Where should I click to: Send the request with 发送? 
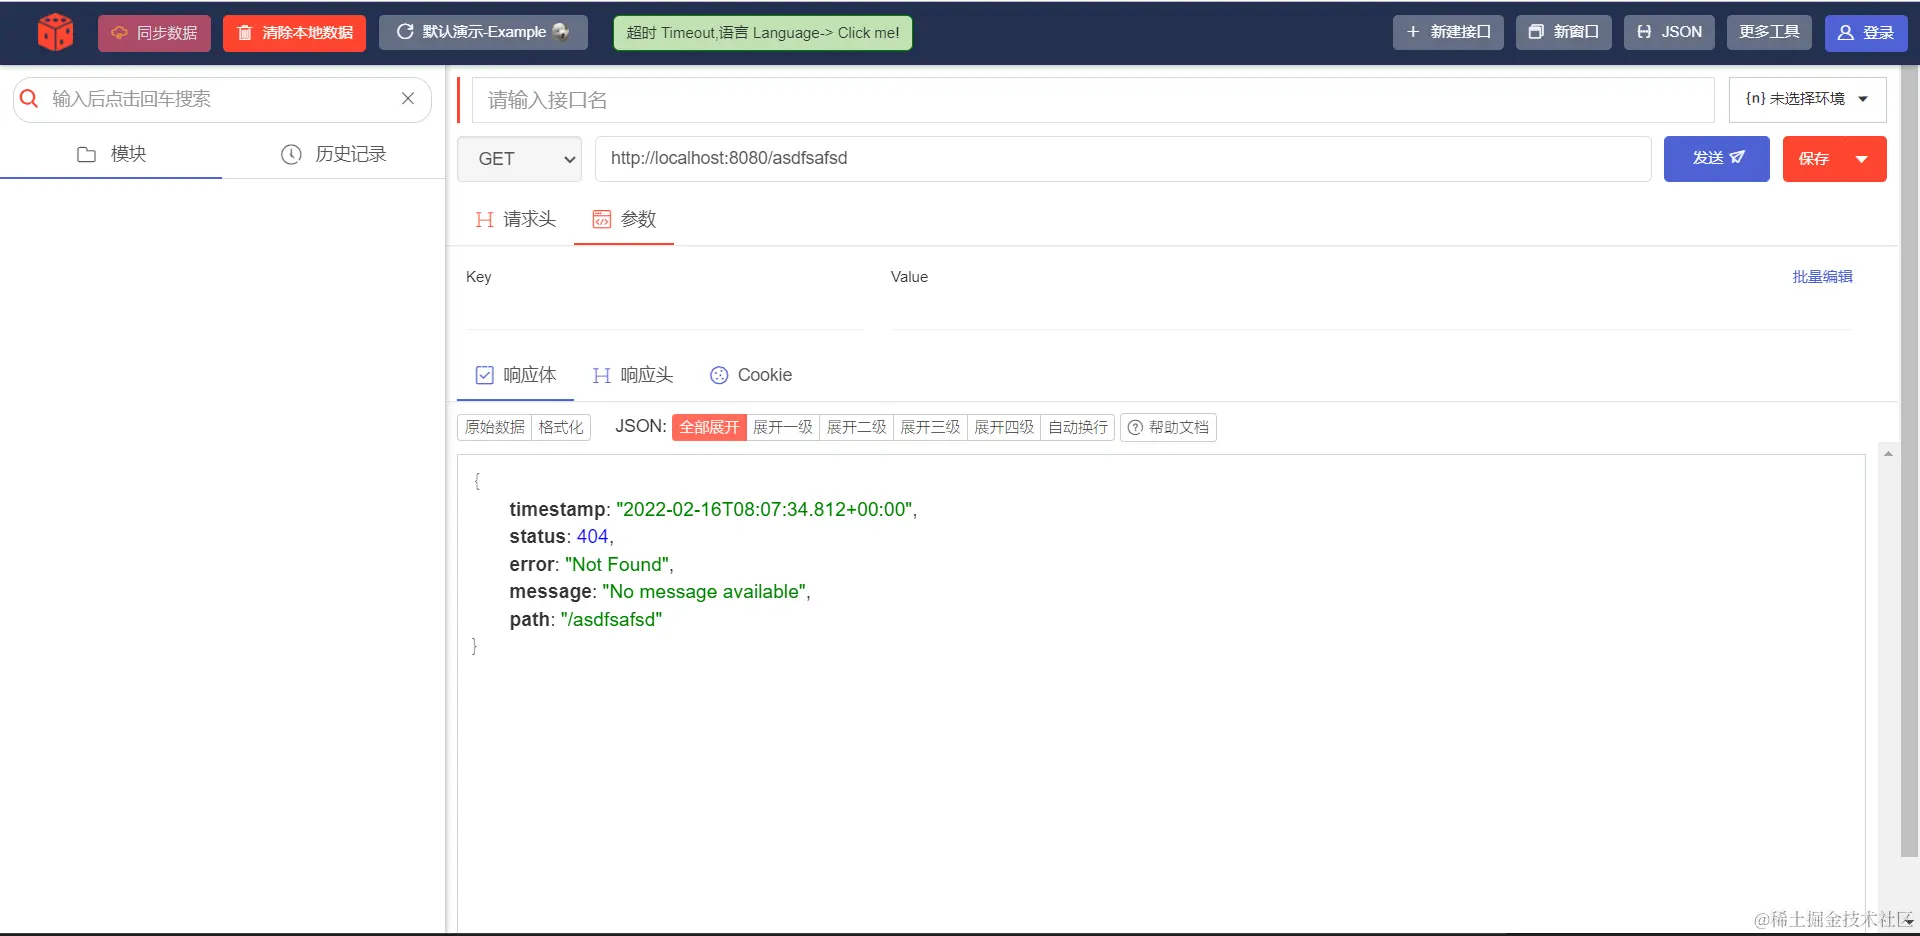coord(1717,159)
